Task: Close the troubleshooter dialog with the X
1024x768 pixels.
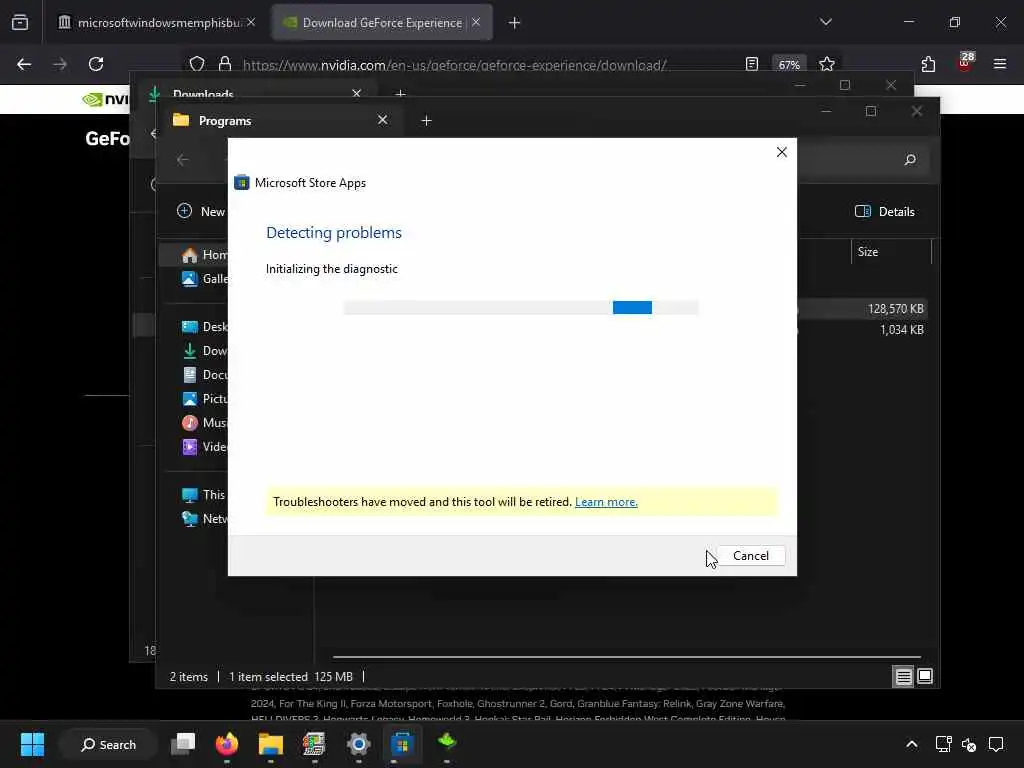Action: coord(782,152)
